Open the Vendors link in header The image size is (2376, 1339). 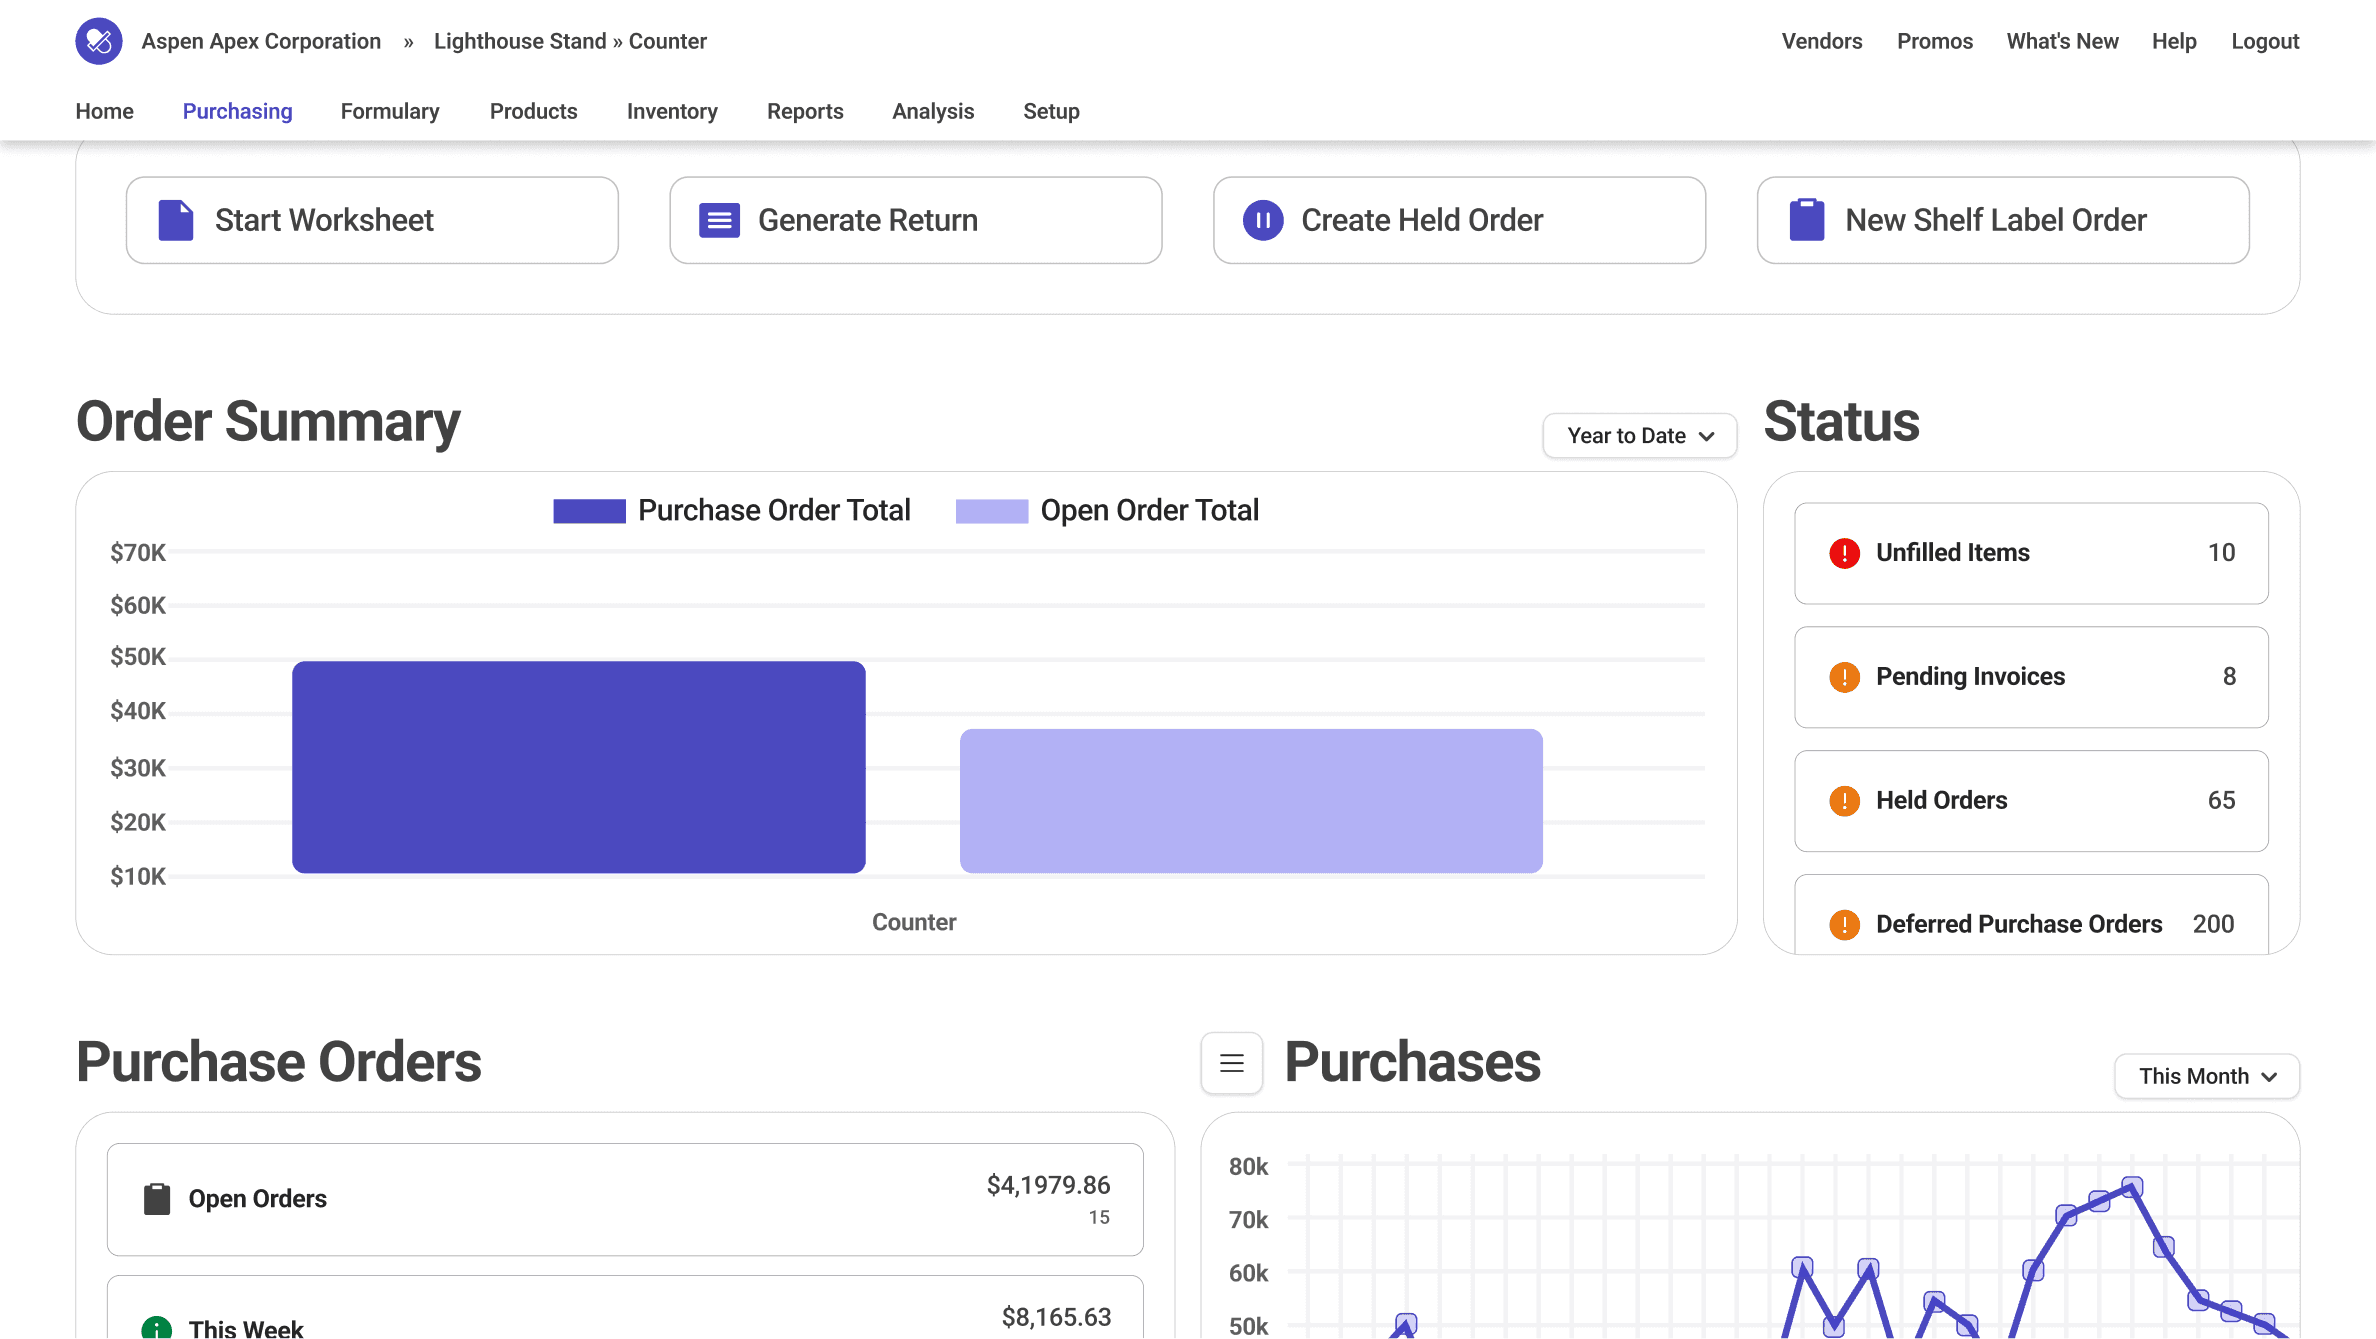pos(1821,41)
